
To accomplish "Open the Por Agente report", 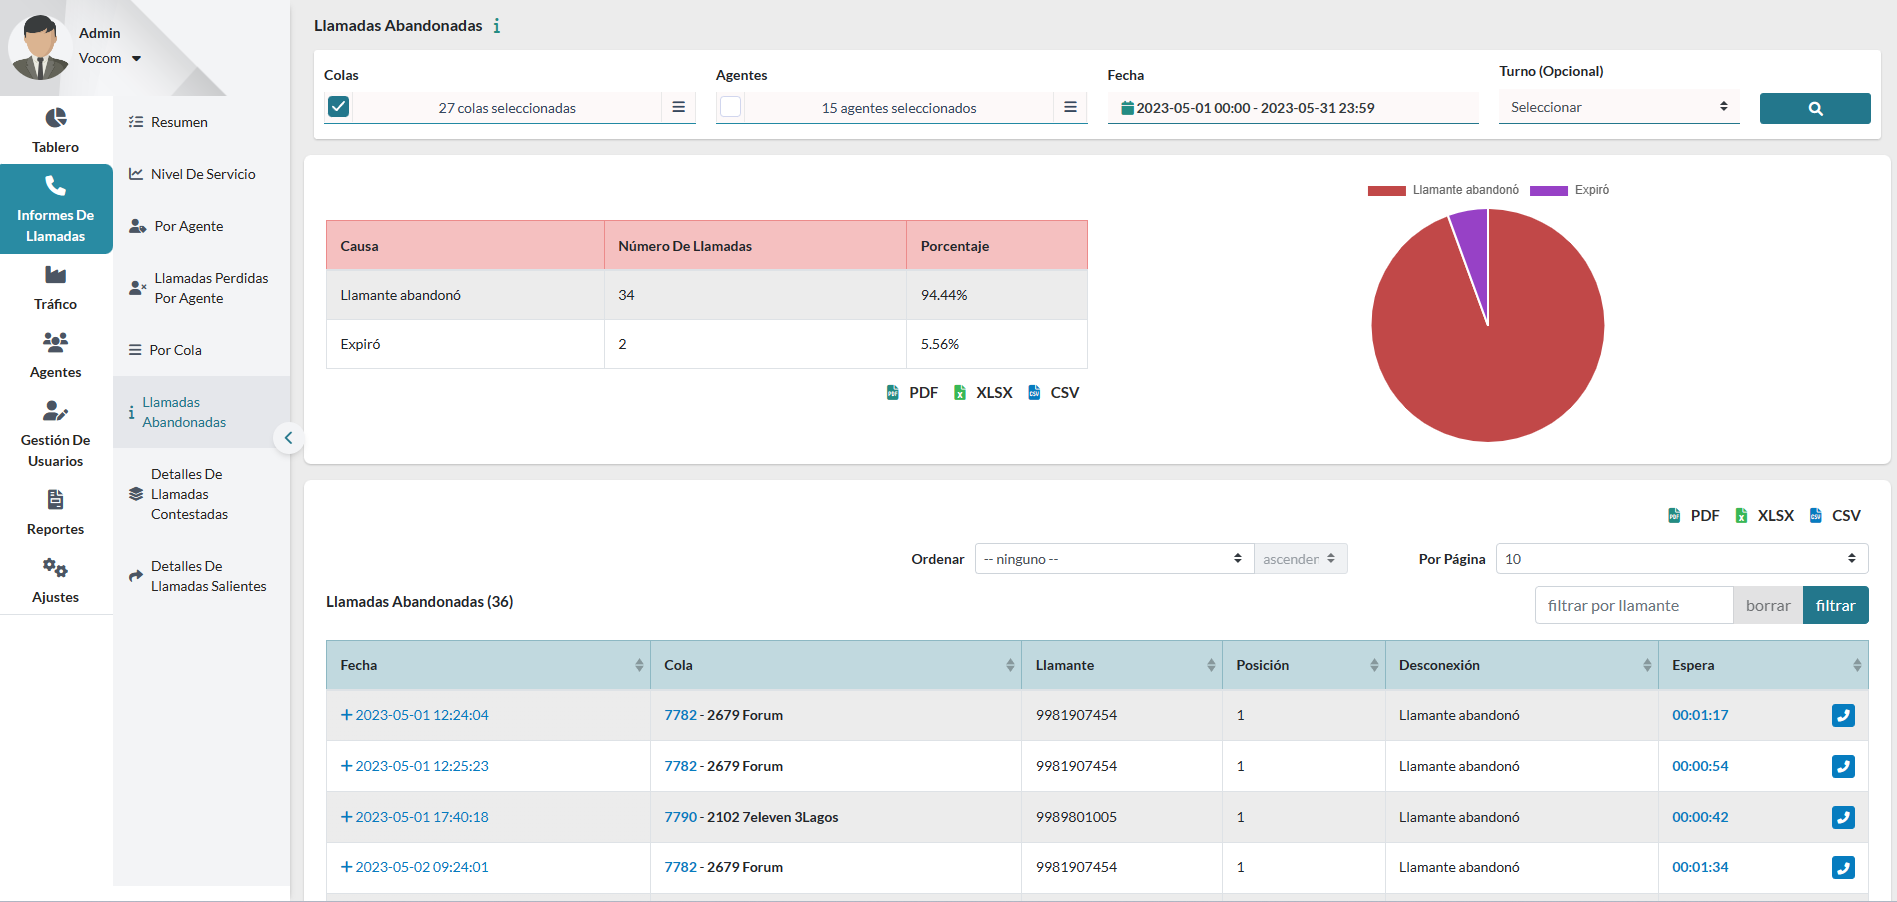I will pyautogui.click(x=176, y=226).
